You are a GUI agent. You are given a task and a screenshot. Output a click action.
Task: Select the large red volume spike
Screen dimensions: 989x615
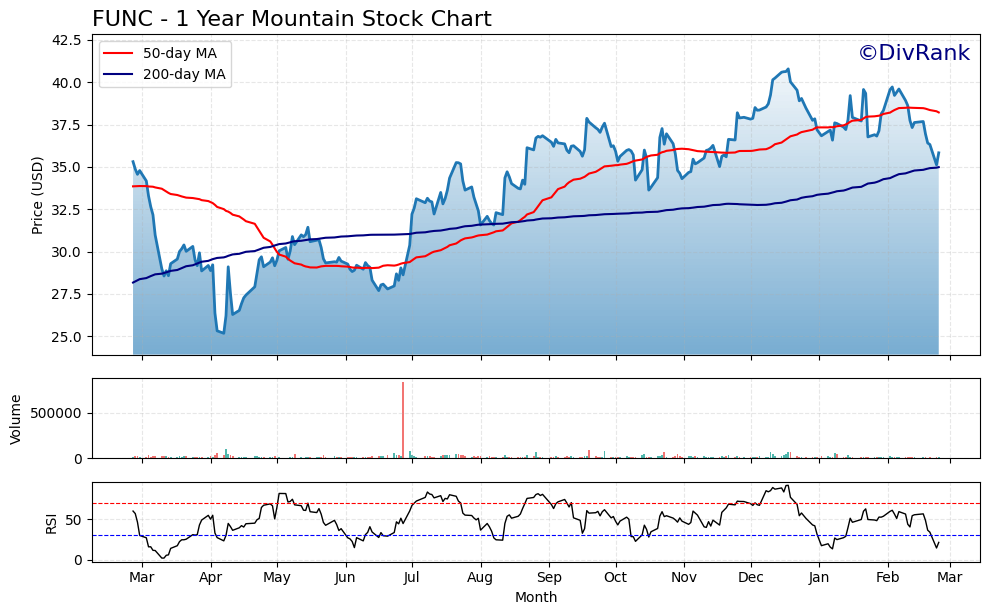pyautogui.click(x=403, y=420)
